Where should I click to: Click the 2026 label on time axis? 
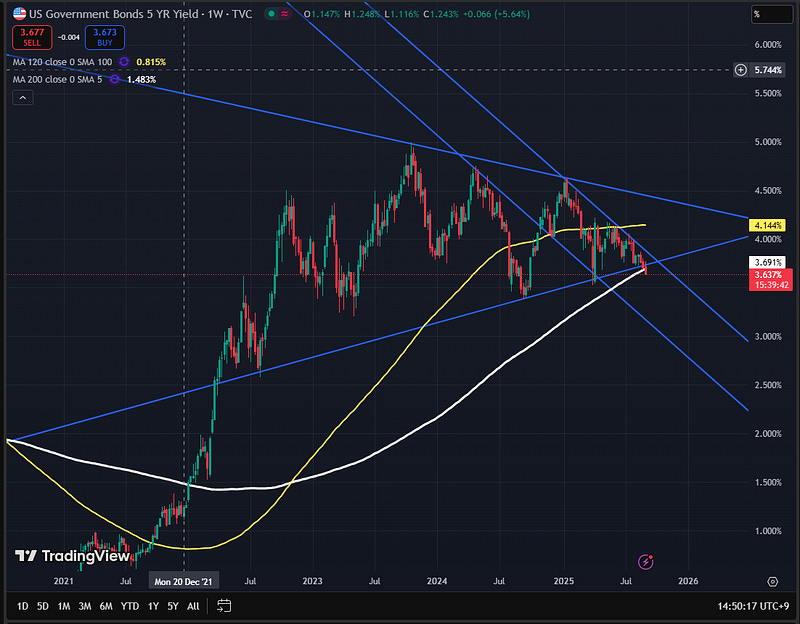click(688, 581)
